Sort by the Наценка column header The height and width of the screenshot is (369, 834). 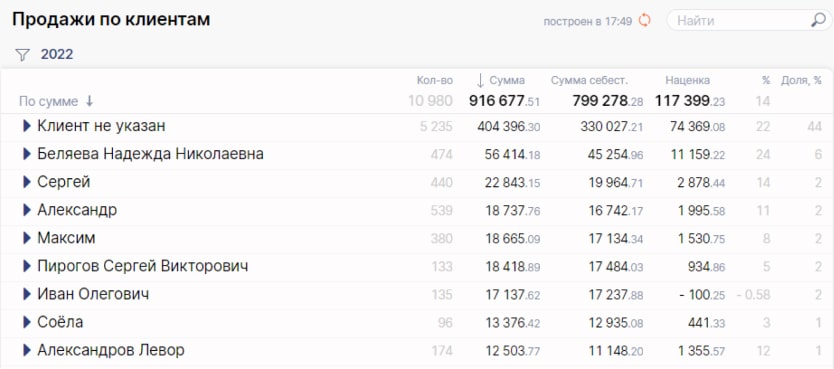tap(687, 81)
